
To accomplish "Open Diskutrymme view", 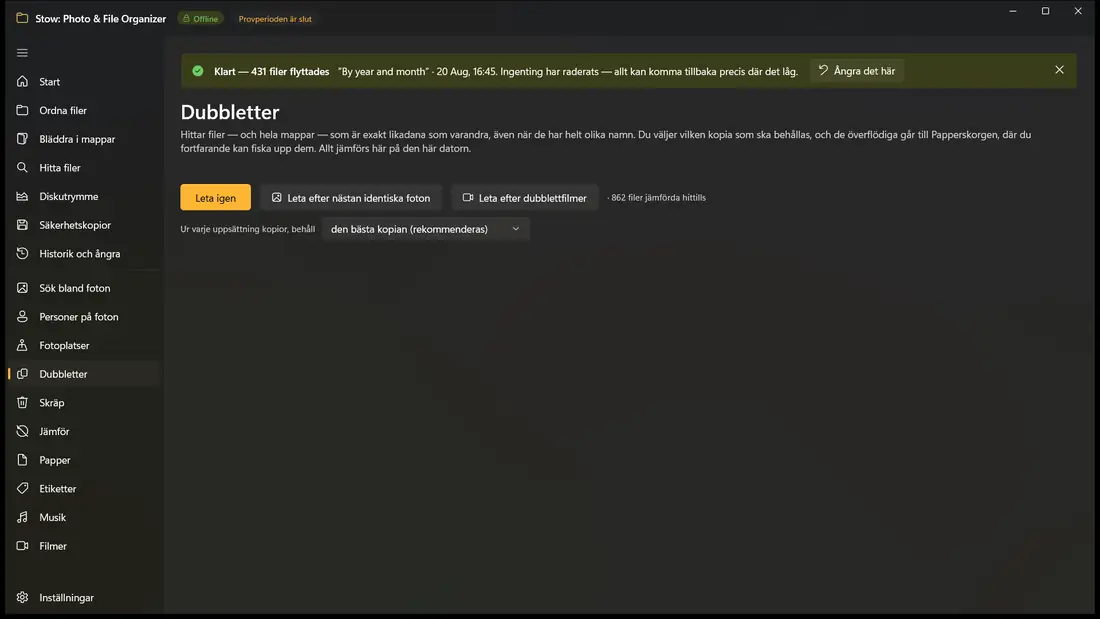I will 84,197.
